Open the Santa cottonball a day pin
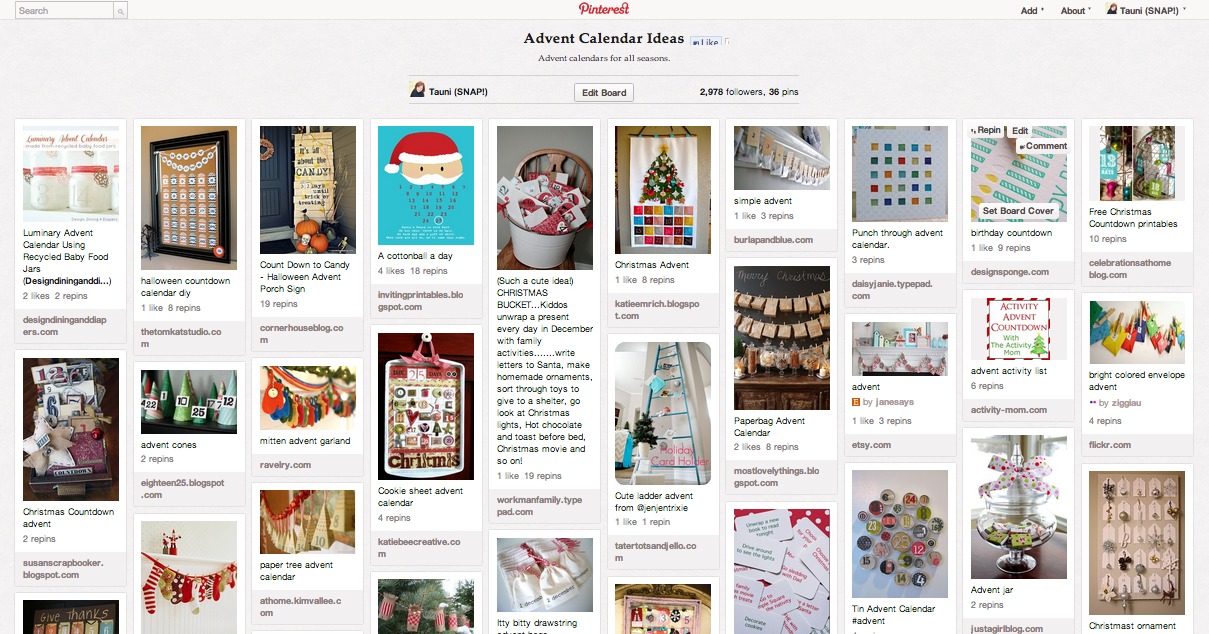The width and height of the screenshot is (1209, 634). 426,185
